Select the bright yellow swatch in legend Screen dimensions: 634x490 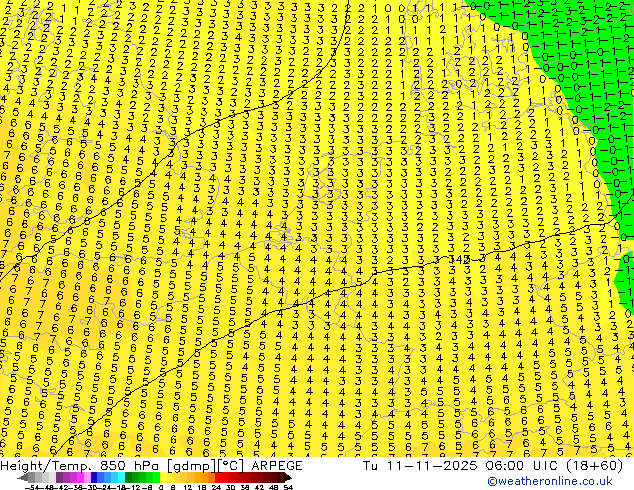click(x=163, y=478)
